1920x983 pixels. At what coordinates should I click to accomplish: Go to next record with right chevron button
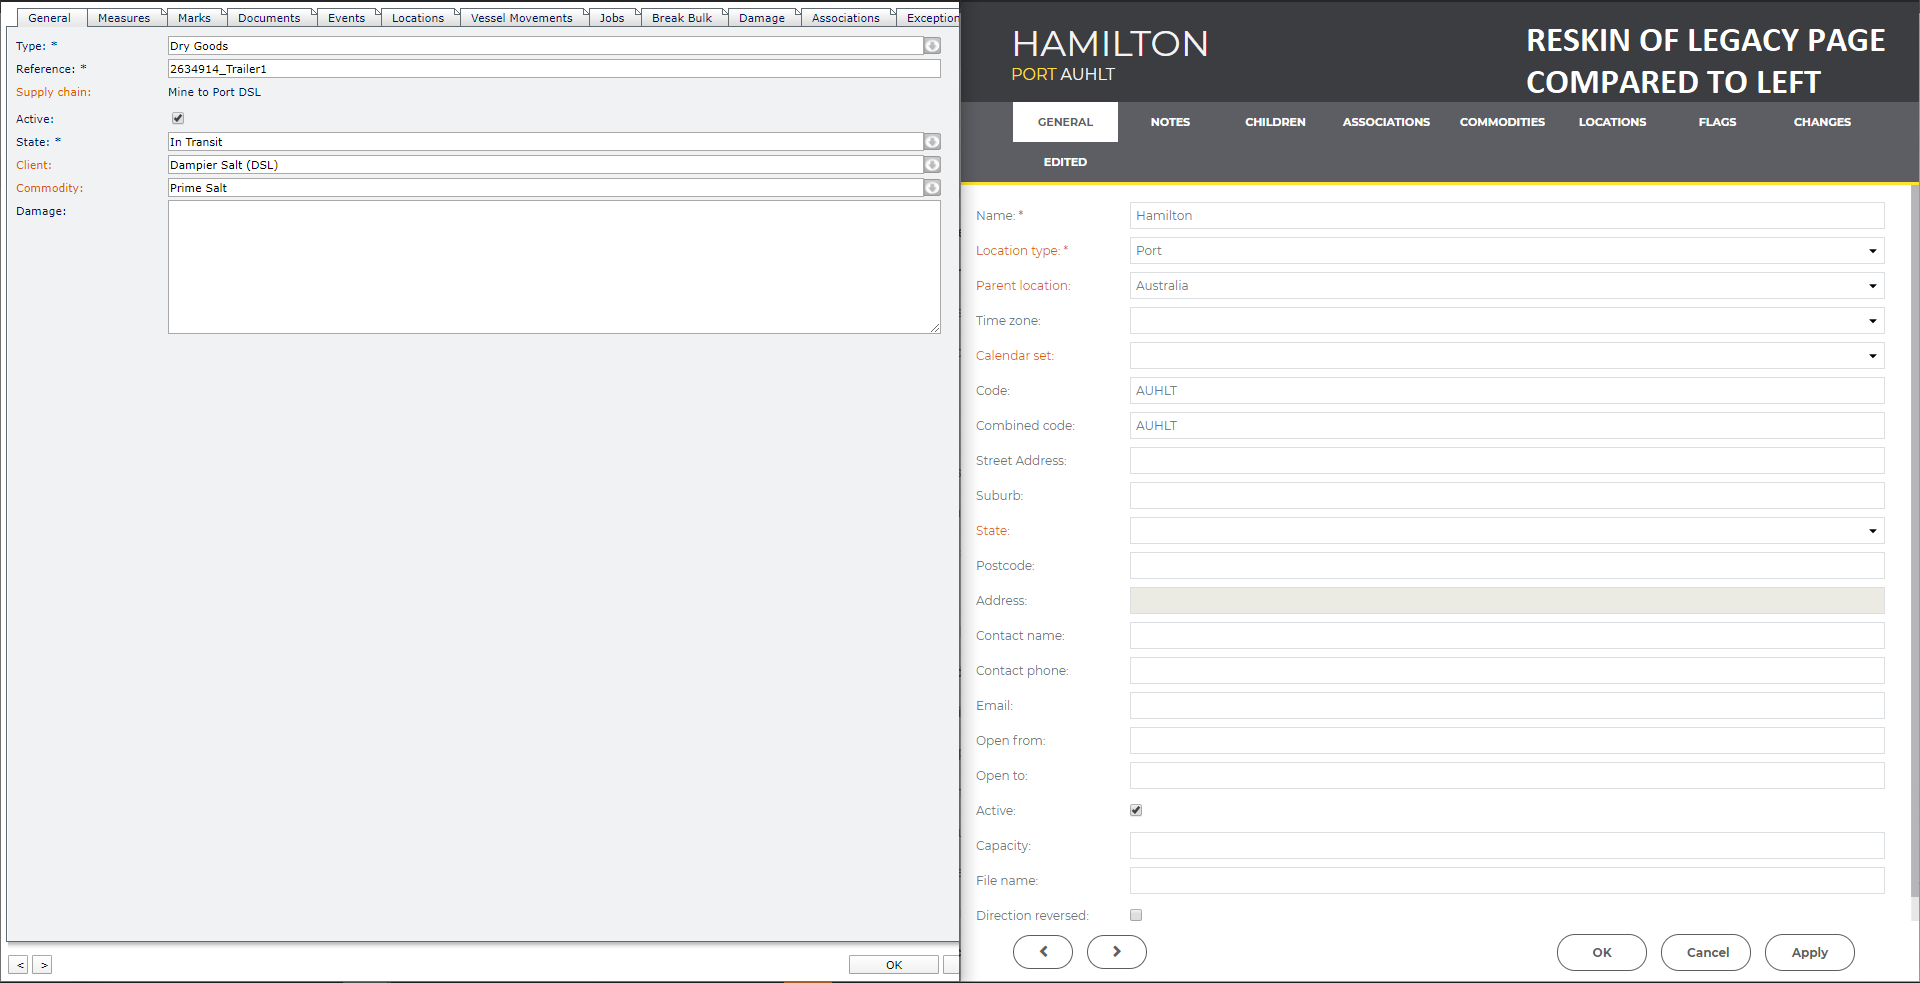click(x=1116, y=952)
